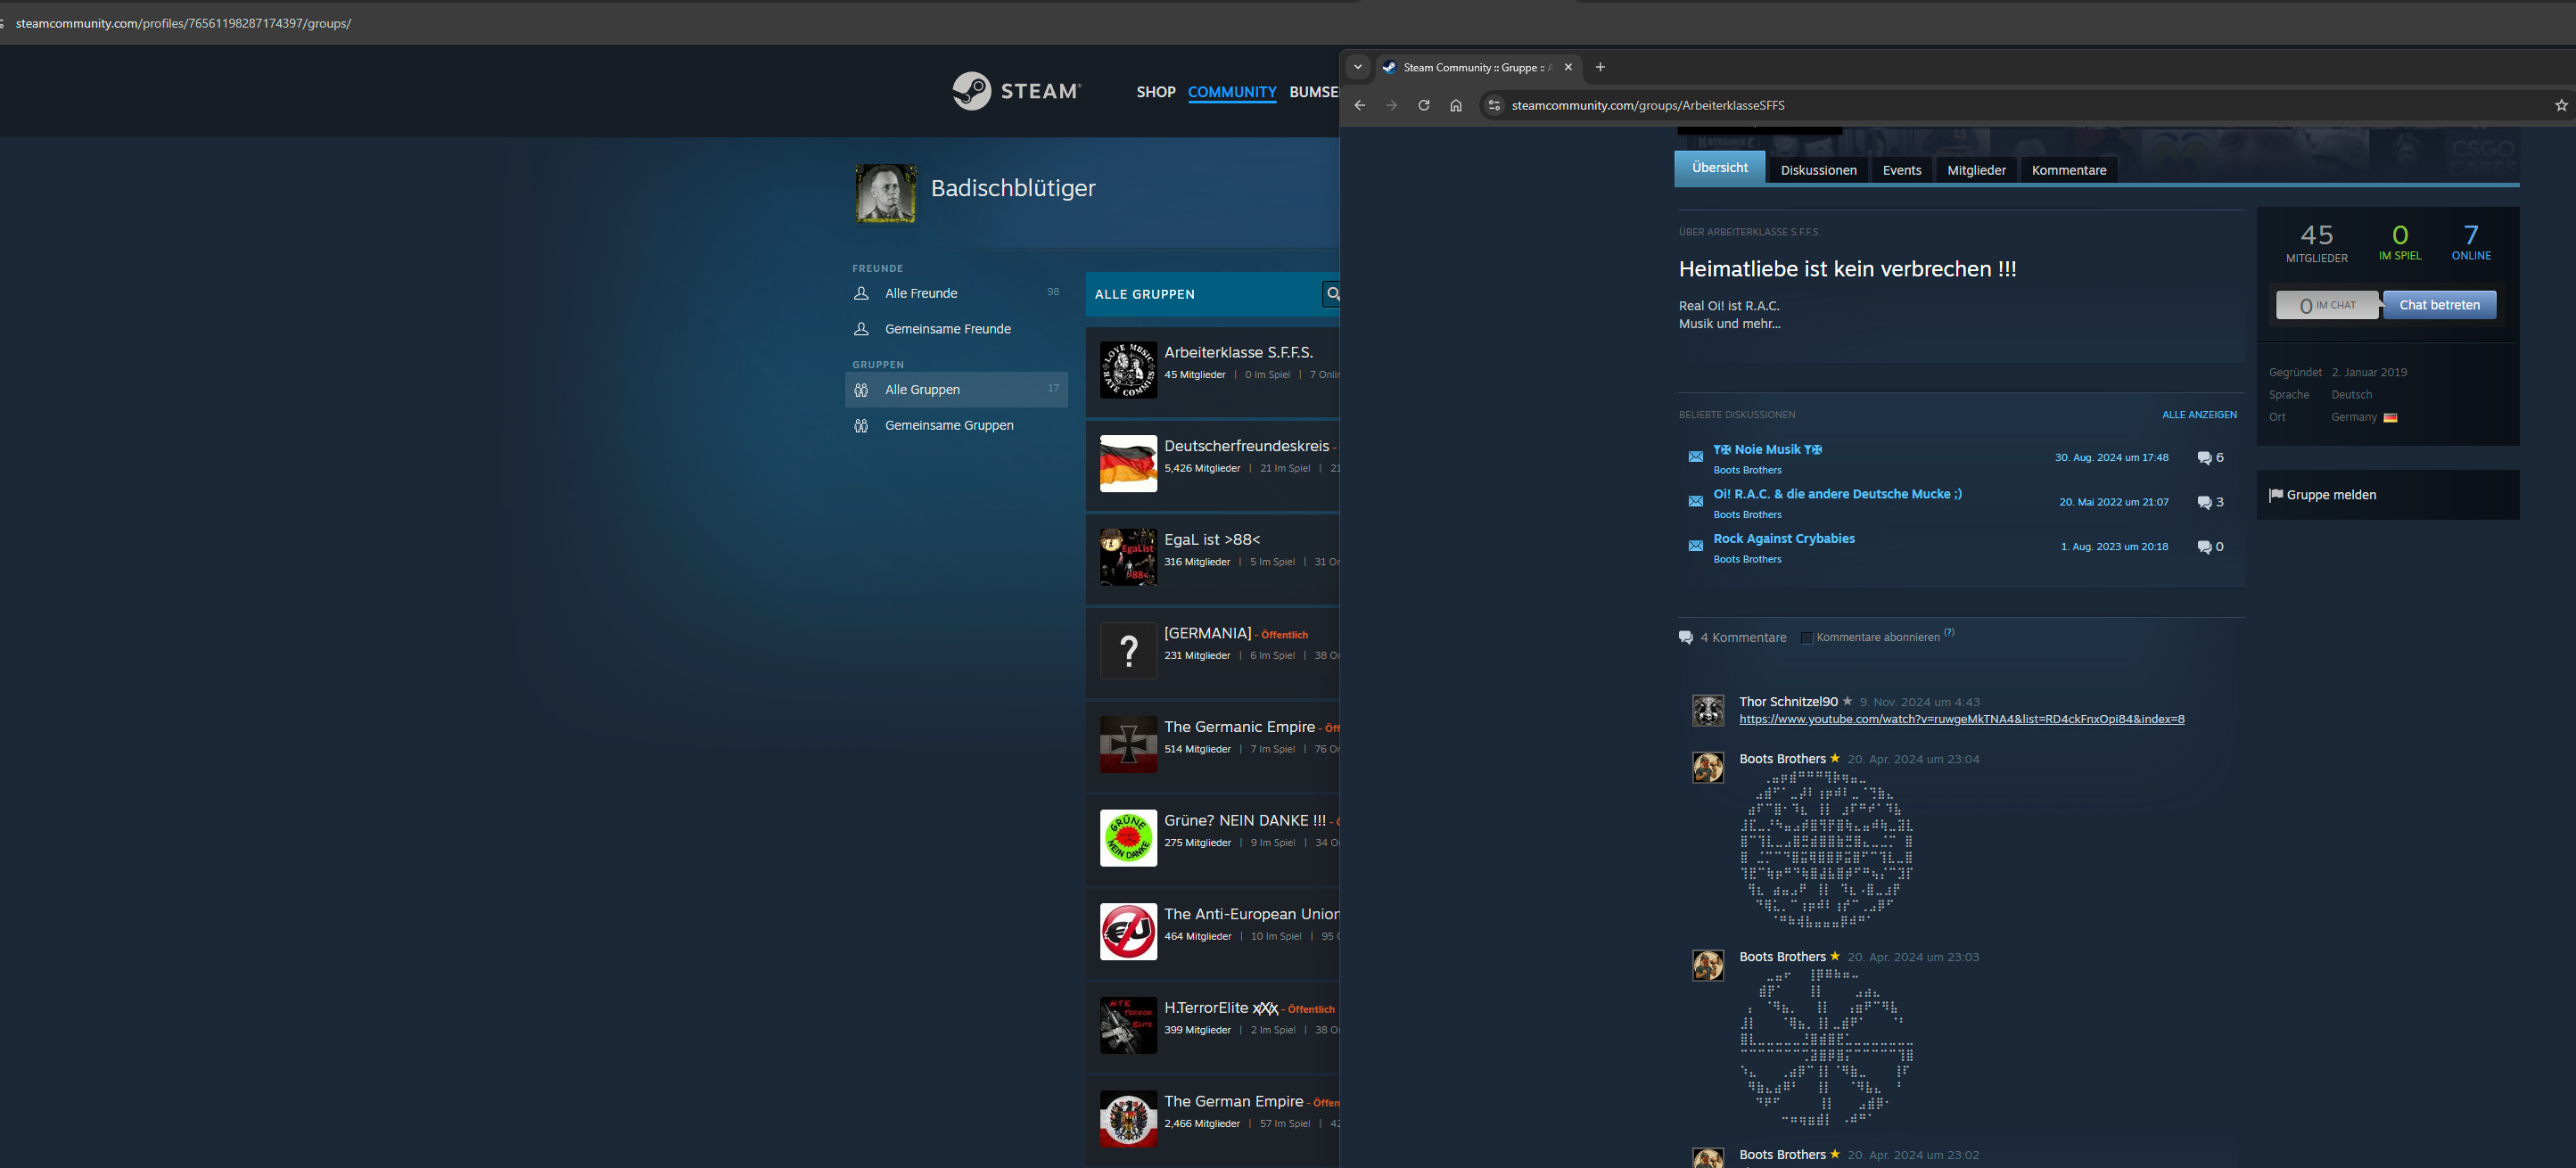Bookmark this page with the star icon
Screen dimensions: 2576x1168
(x=2560, y=105)
